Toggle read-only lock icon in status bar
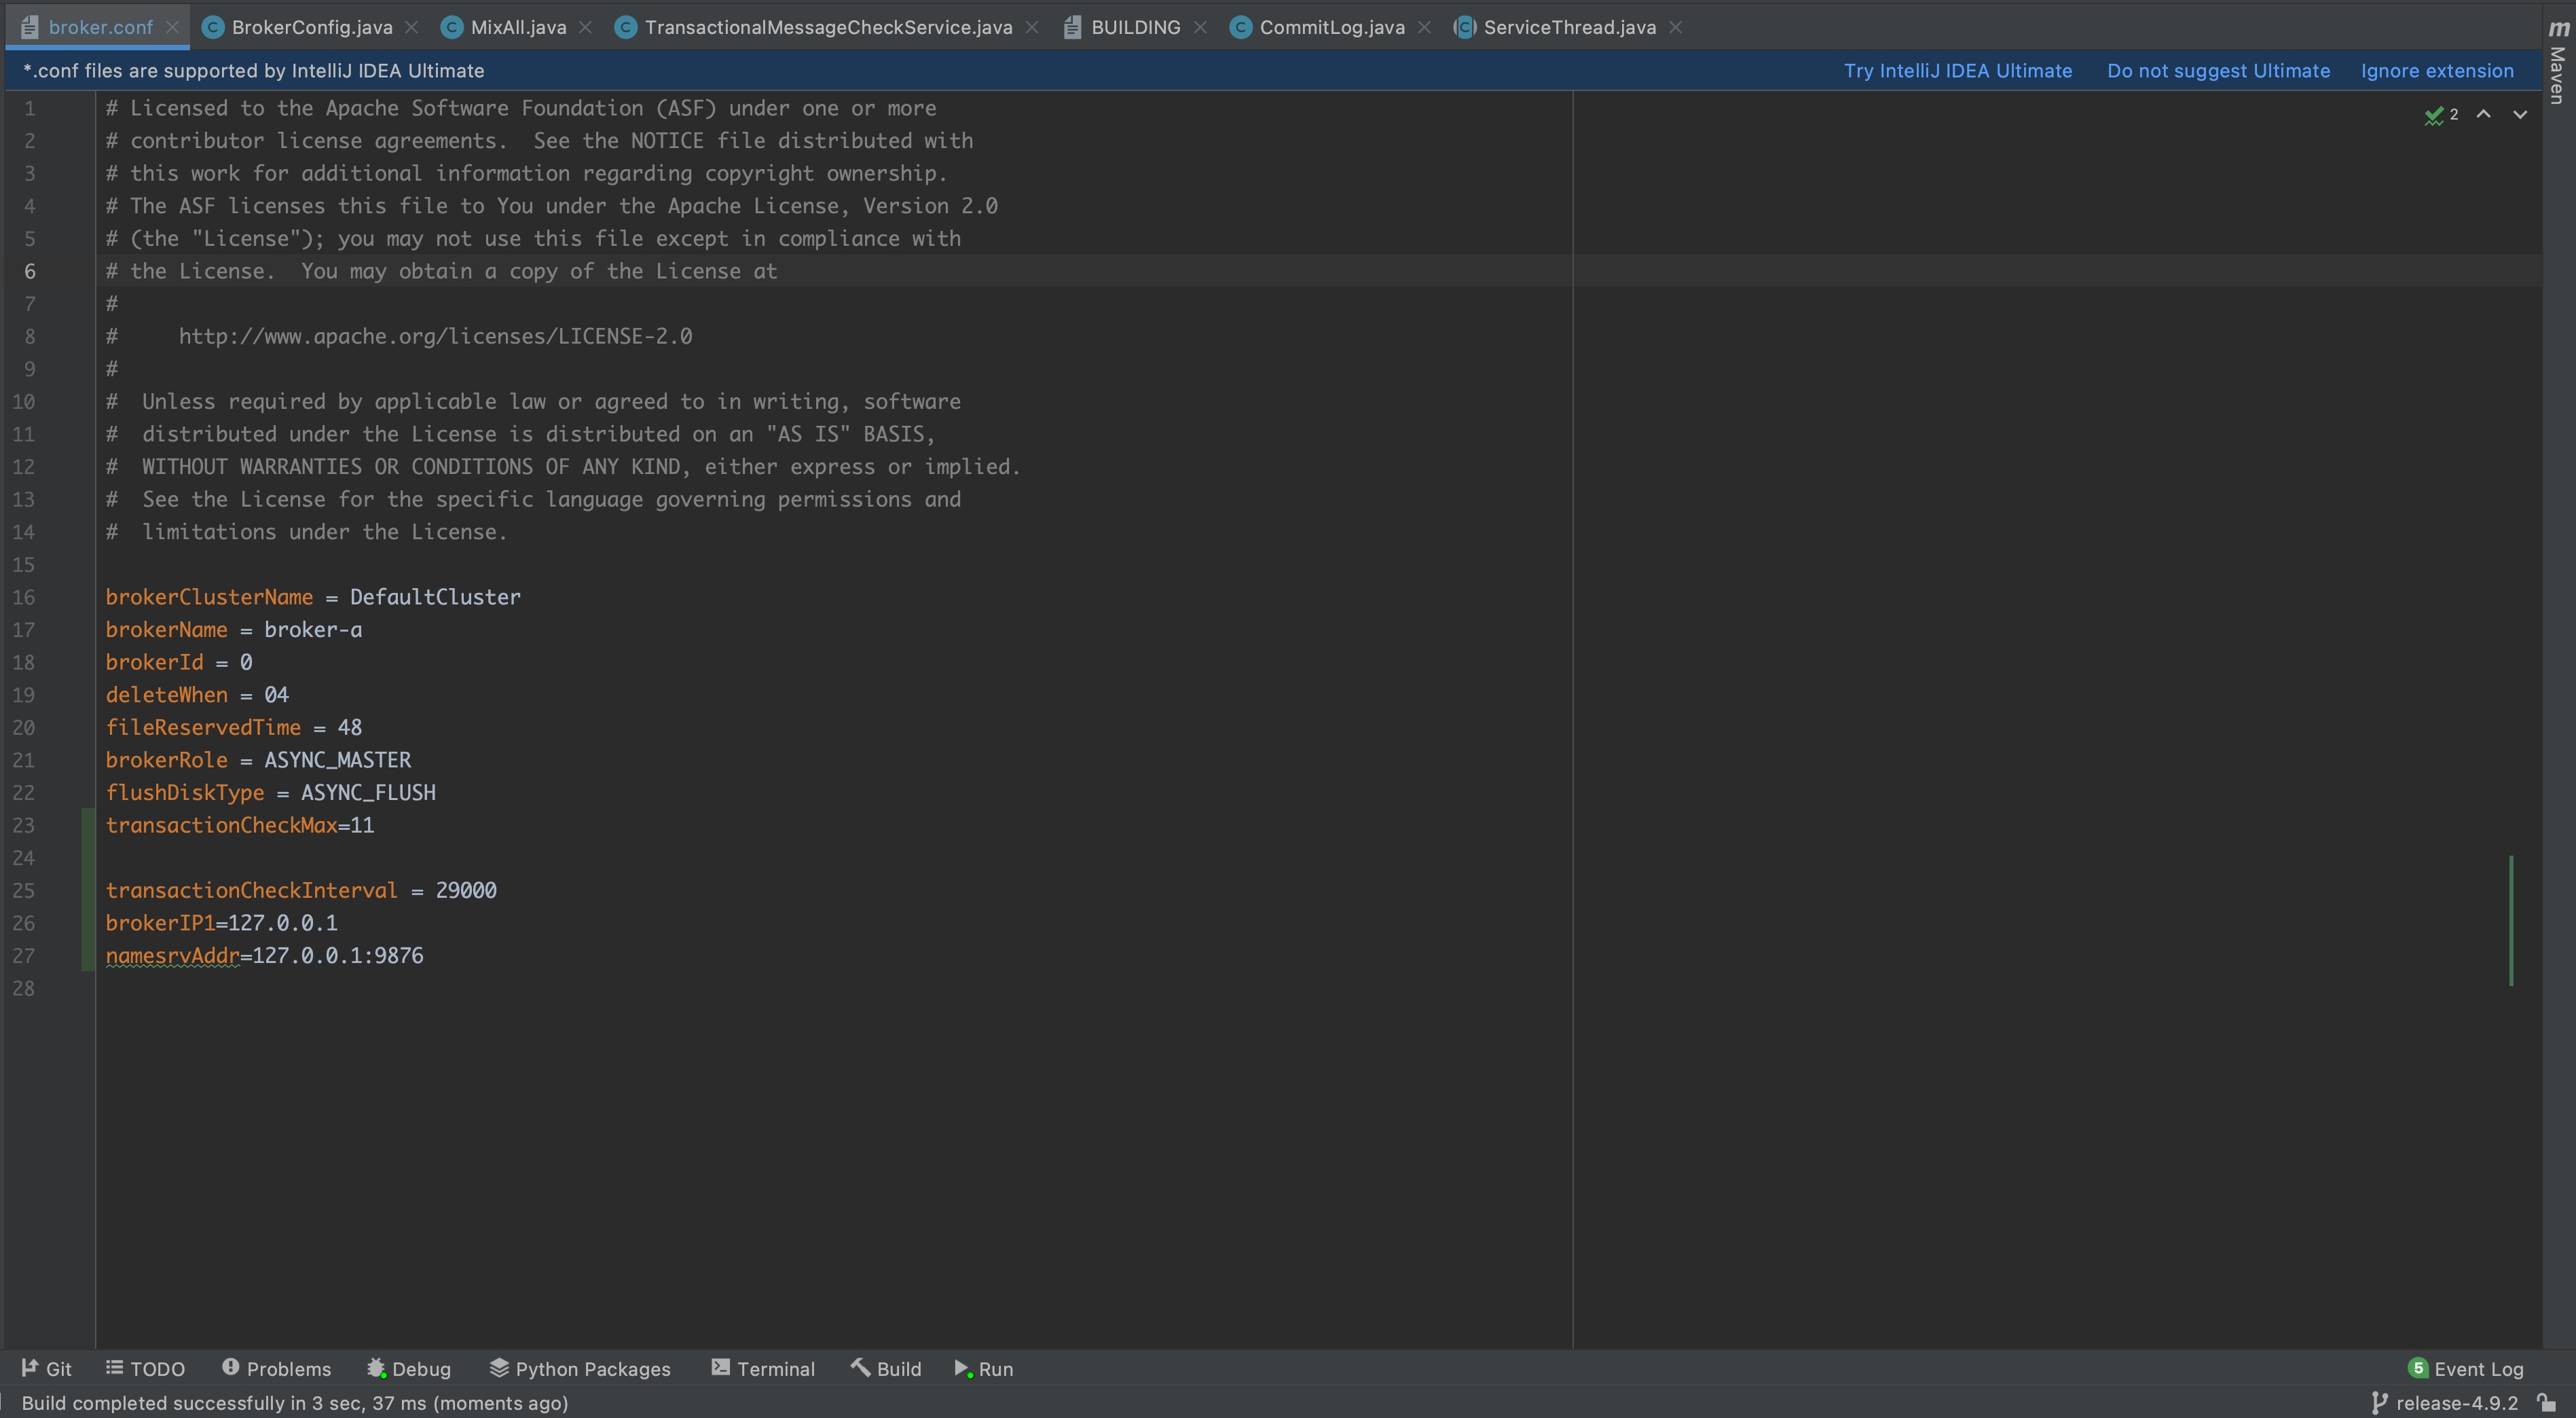Screen dimensions: 2576x1418 (x=2547, y=1403)
